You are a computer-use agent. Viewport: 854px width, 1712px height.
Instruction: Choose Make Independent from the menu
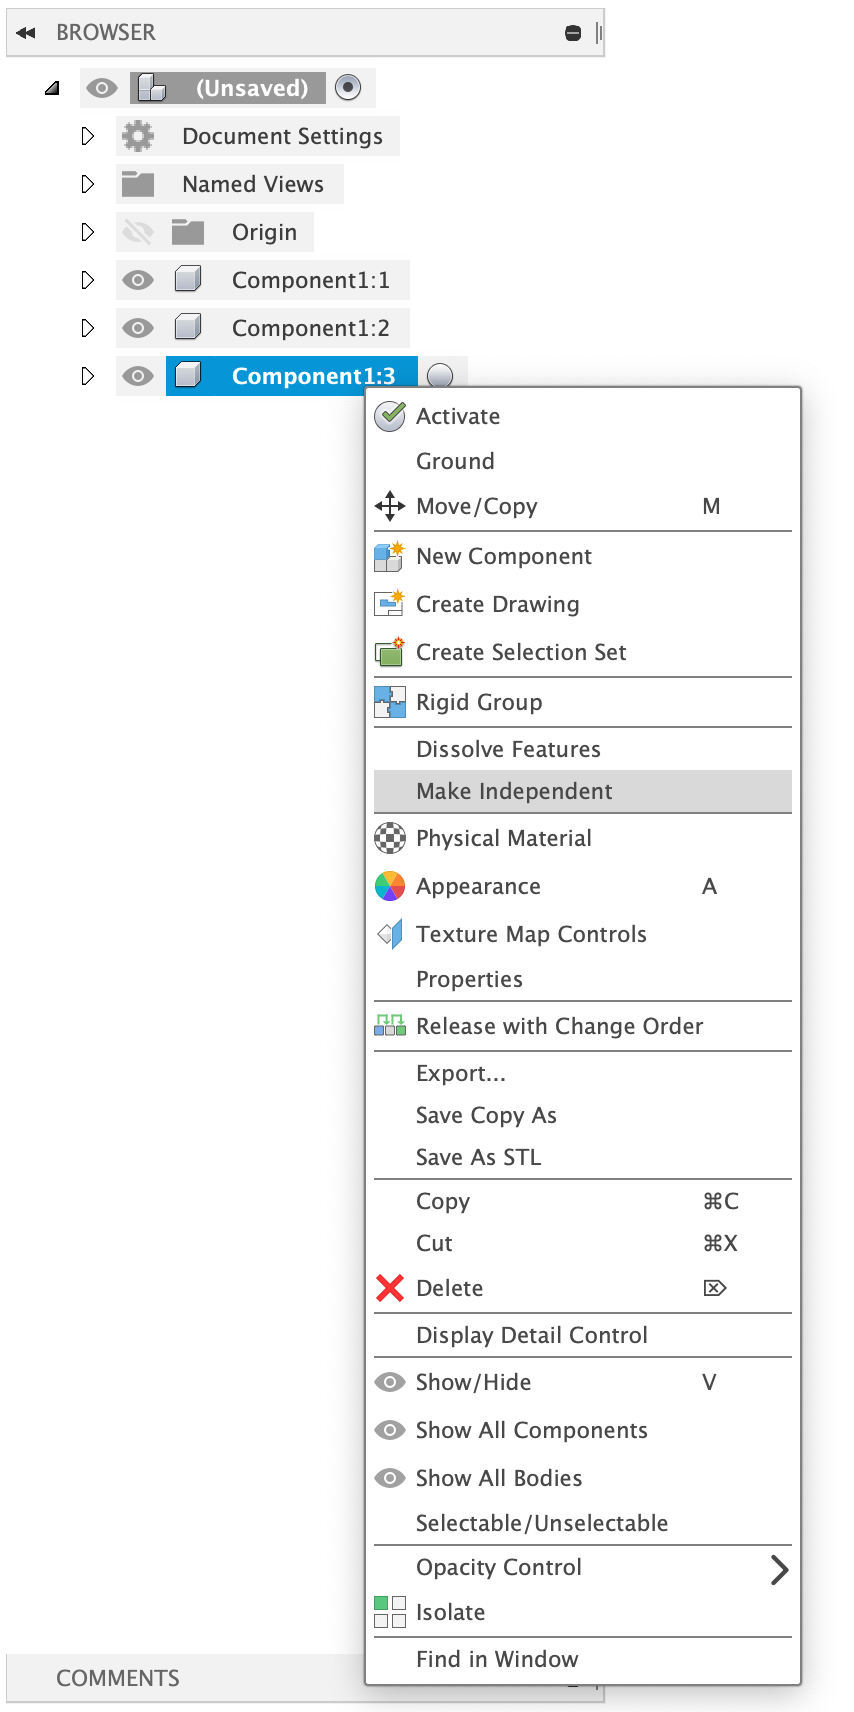pyautogui.click(x=515, y=791)
